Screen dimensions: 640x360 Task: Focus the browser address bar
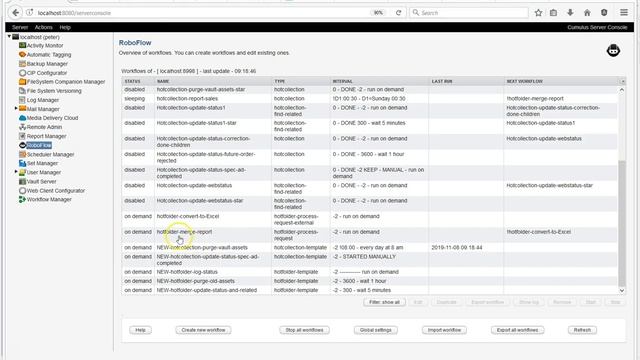pos(200,13)
